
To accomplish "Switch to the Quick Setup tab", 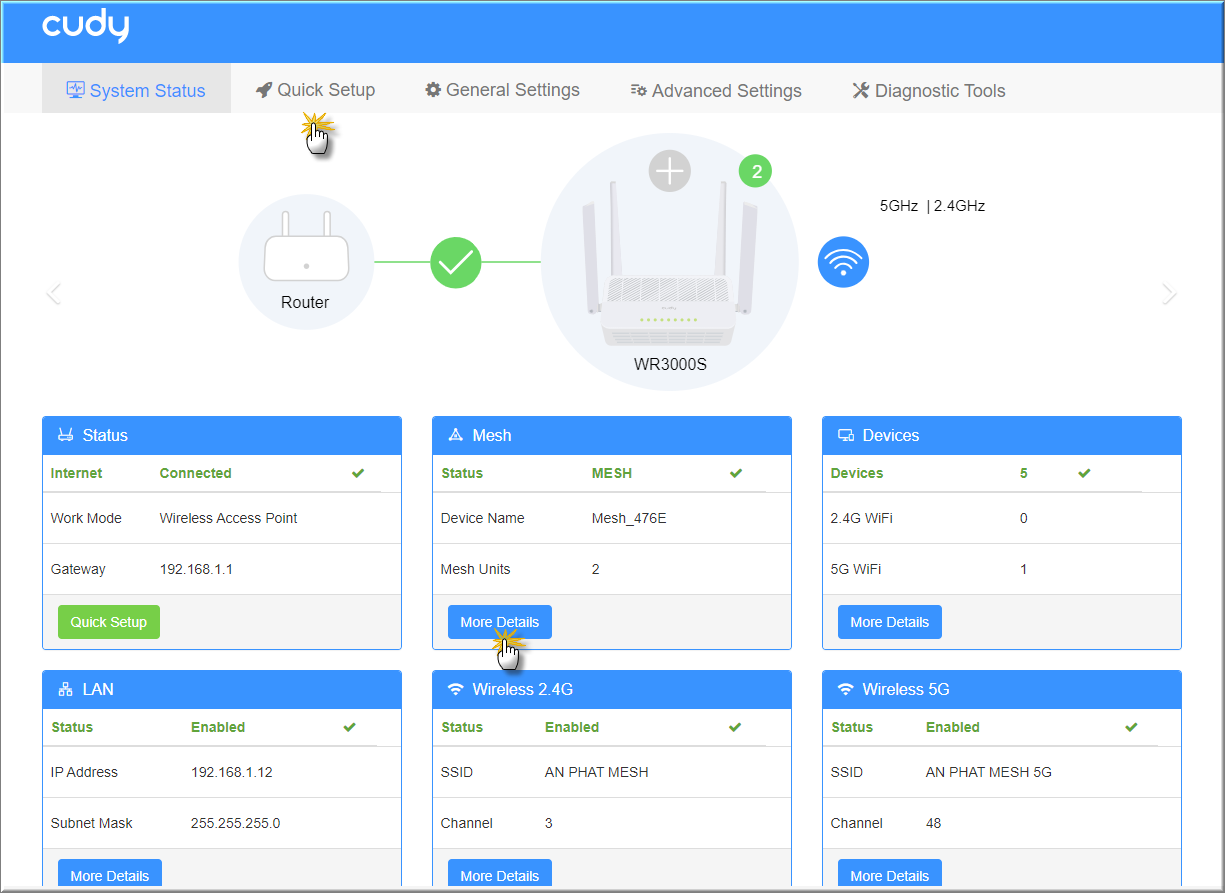I will [x=315, y=90].
